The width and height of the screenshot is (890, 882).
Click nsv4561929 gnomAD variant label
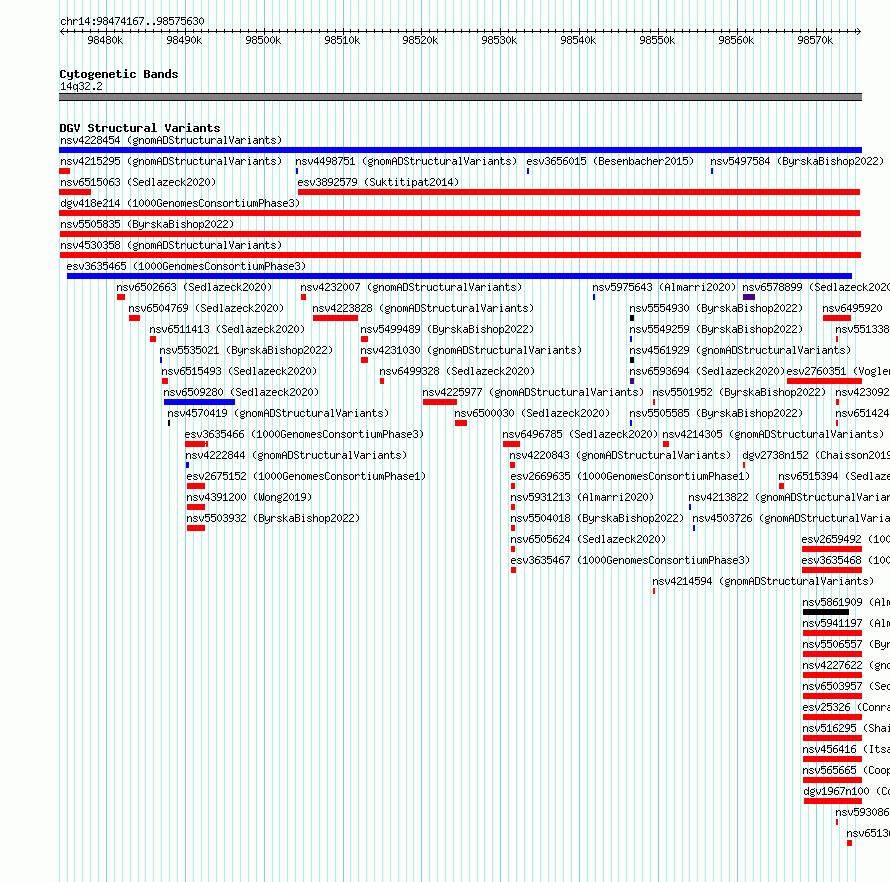(740, 350)
